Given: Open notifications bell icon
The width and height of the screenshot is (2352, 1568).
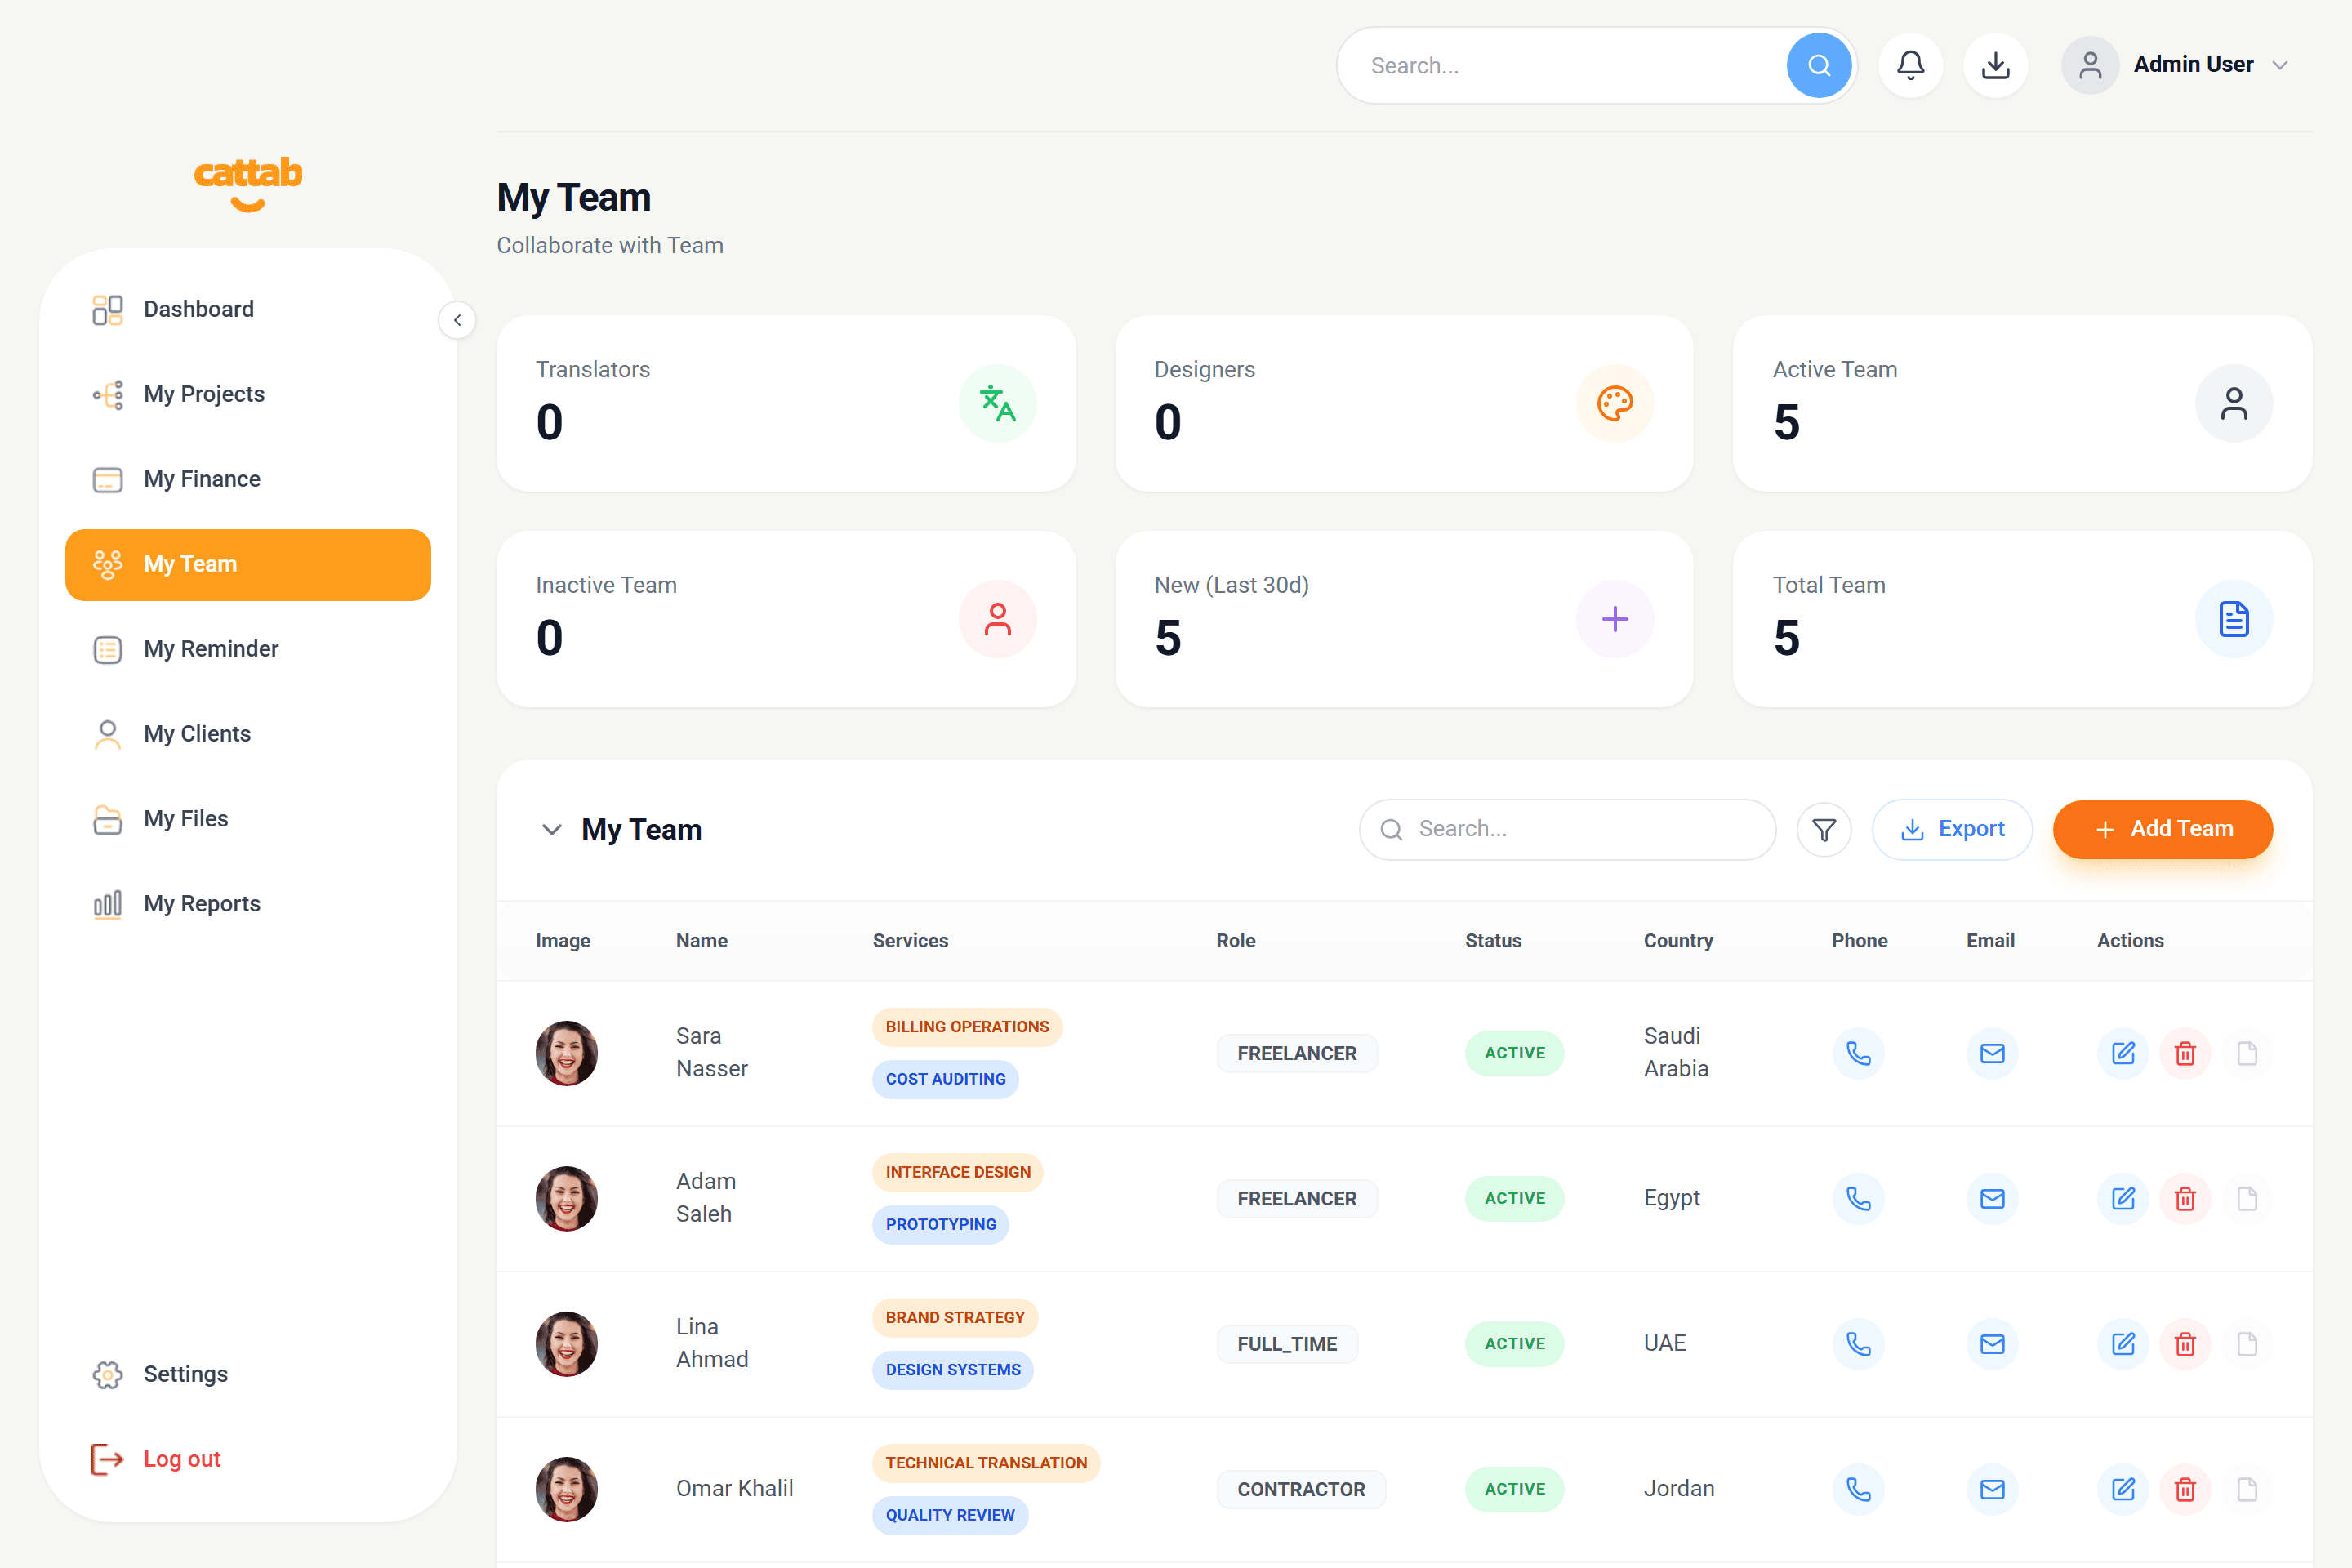Looking at the screenshot, I should [1910, 65].
